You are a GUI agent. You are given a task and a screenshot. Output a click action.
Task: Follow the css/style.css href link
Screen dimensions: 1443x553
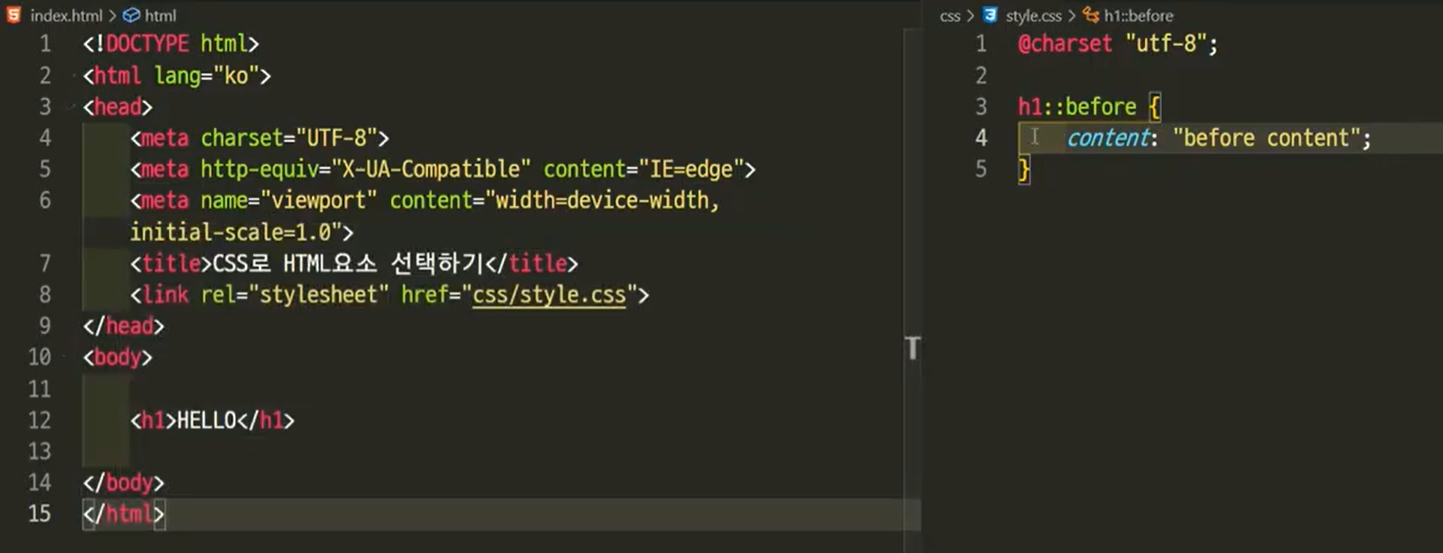(x=548, y=295)
